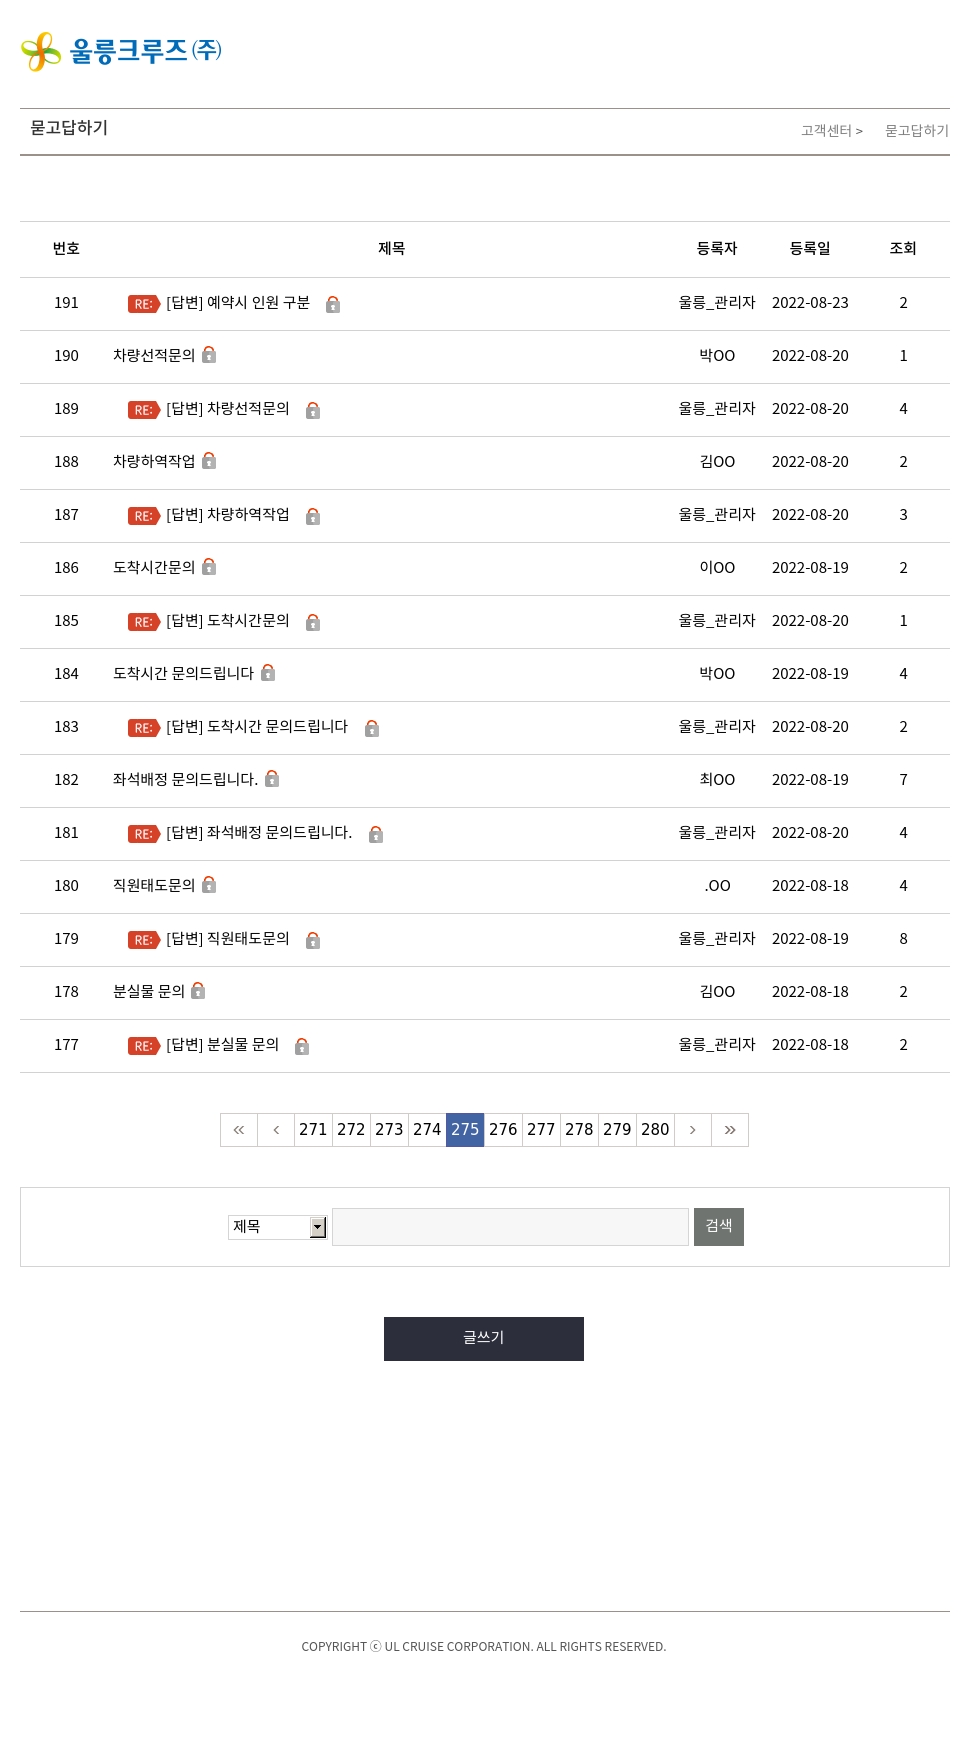Image resolution: width=970 pixels, height=1742 pixels.
Task: Jump to last page with double-right arrow
Action: (x=730, y=1130)
